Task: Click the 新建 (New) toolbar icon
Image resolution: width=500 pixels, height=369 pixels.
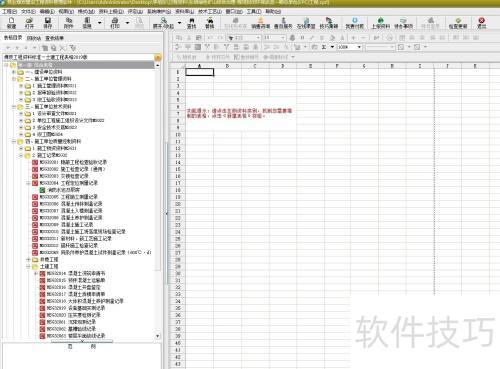Action: 11,23
